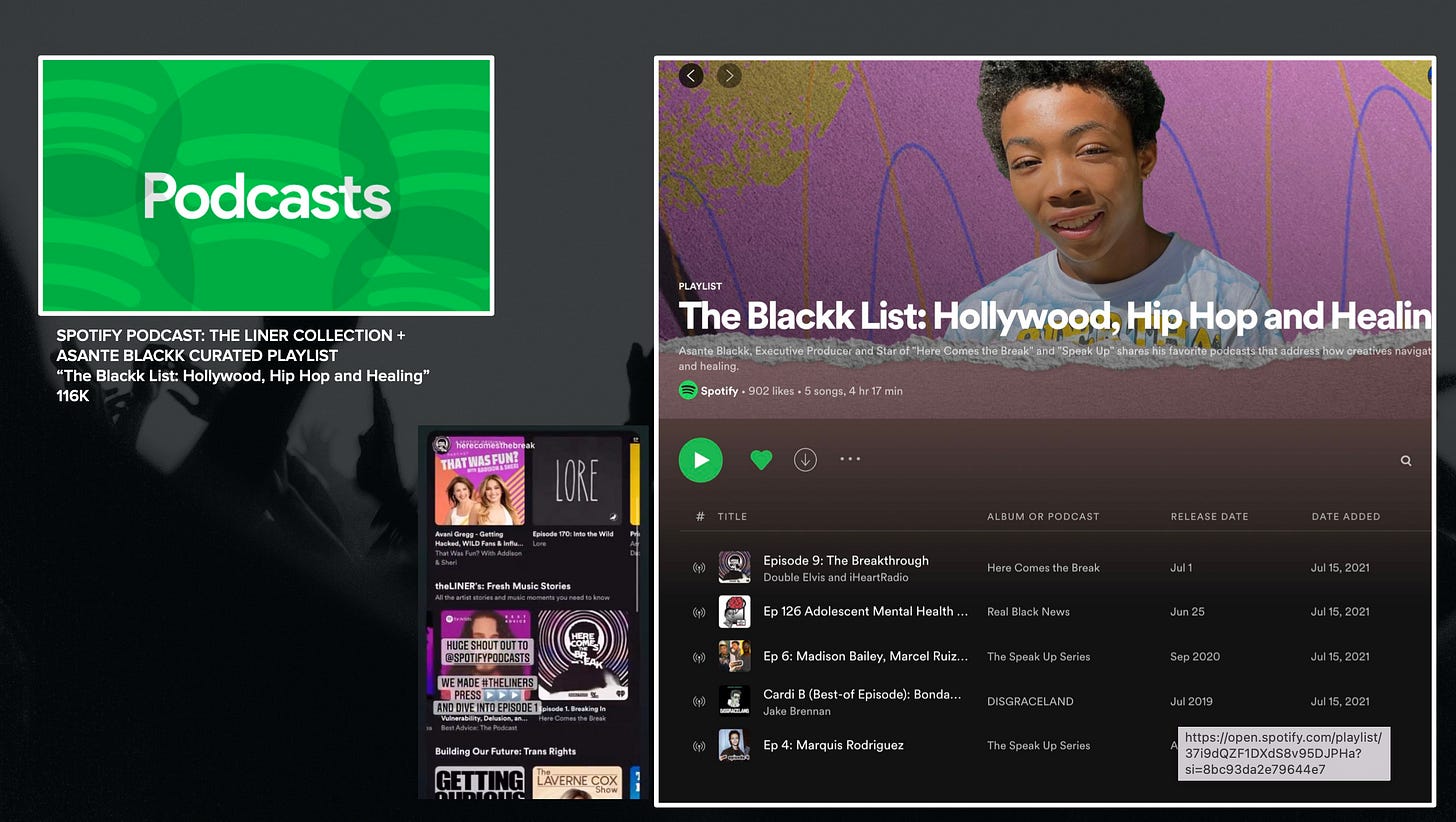The width and height of the screenshot is (1456, 822).
Task: Open cover art of Ep 126 Adolescent Mental Health
Action: (734, 612)
